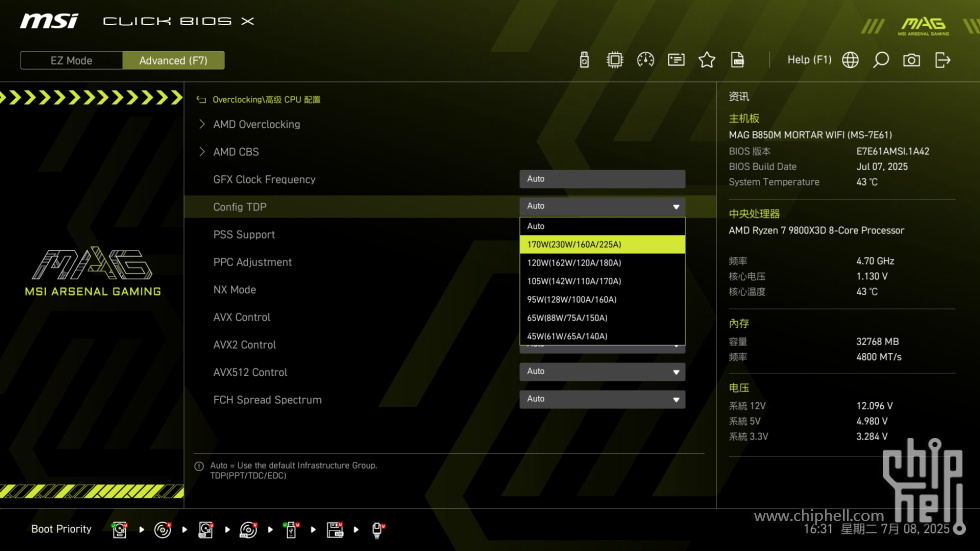Click the MSI logo
980x551 pixels.
point(49,21)
